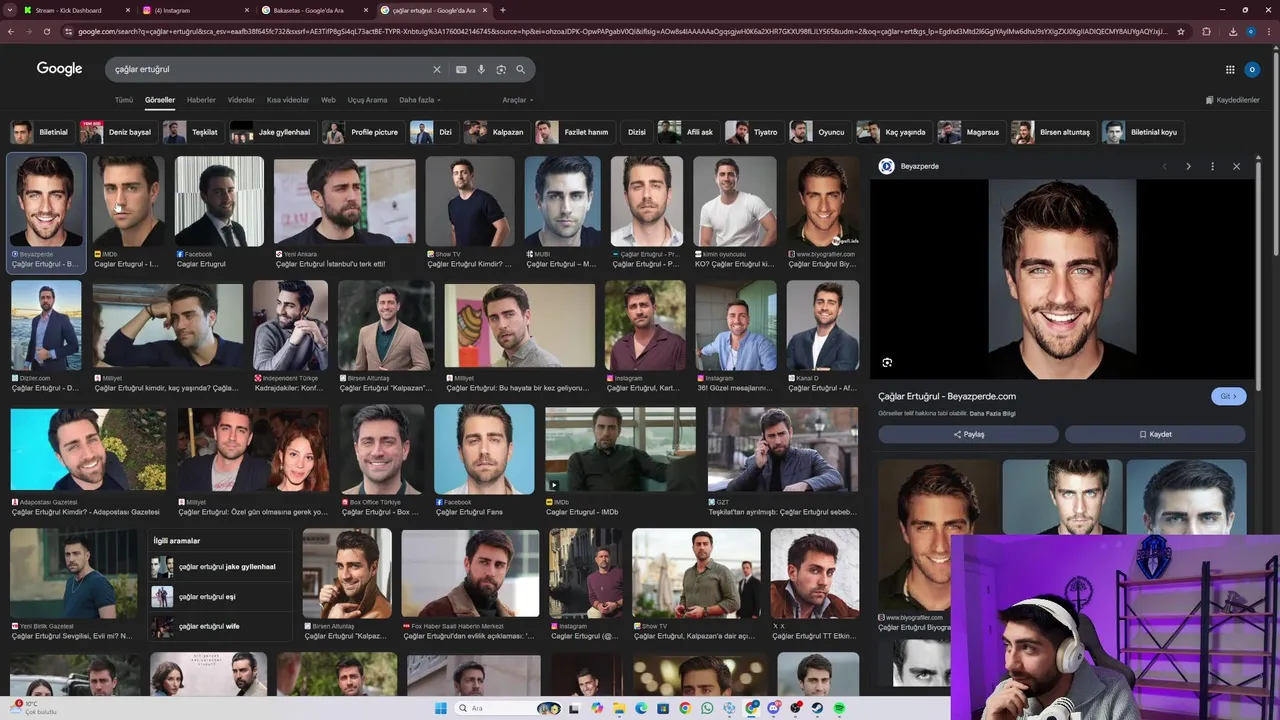Open the Web results tab
The height and width of the screenshot is (720, 1280).
(328, 100)
